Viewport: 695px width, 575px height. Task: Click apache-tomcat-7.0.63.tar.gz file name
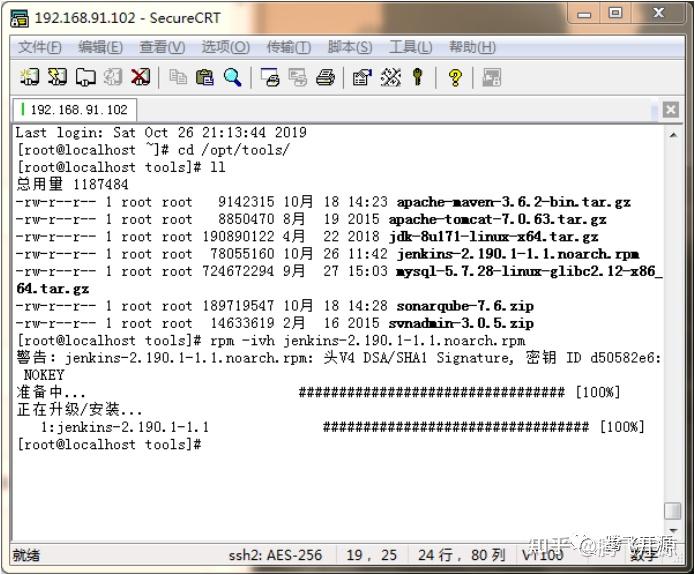coord(497,219)
